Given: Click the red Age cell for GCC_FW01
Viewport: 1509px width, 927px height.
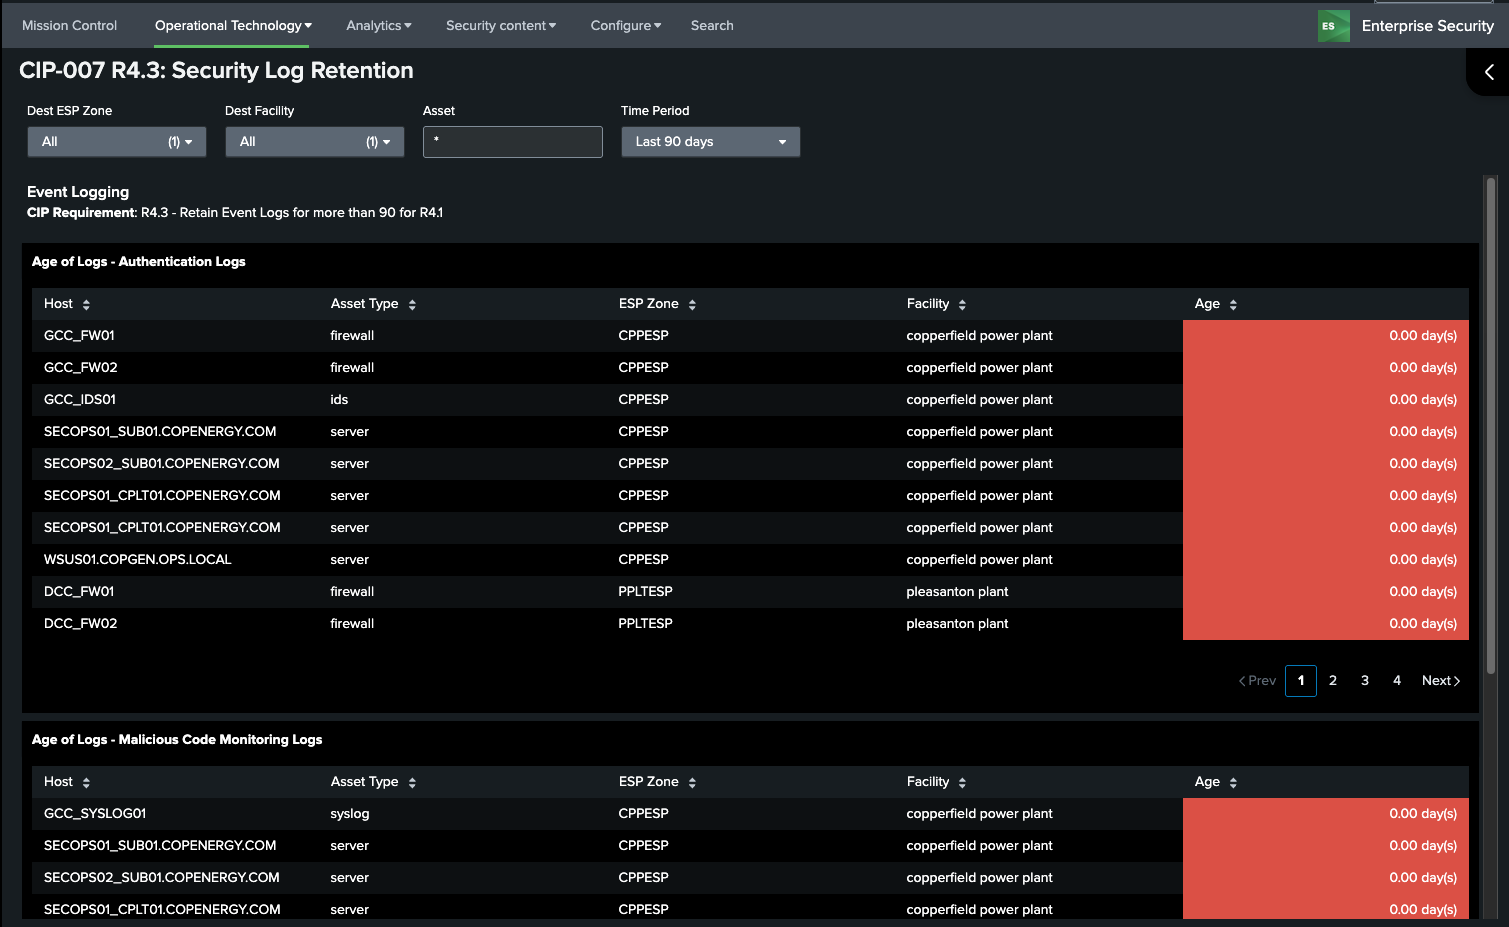Looking at the screenshot, I should [1325, 336].
